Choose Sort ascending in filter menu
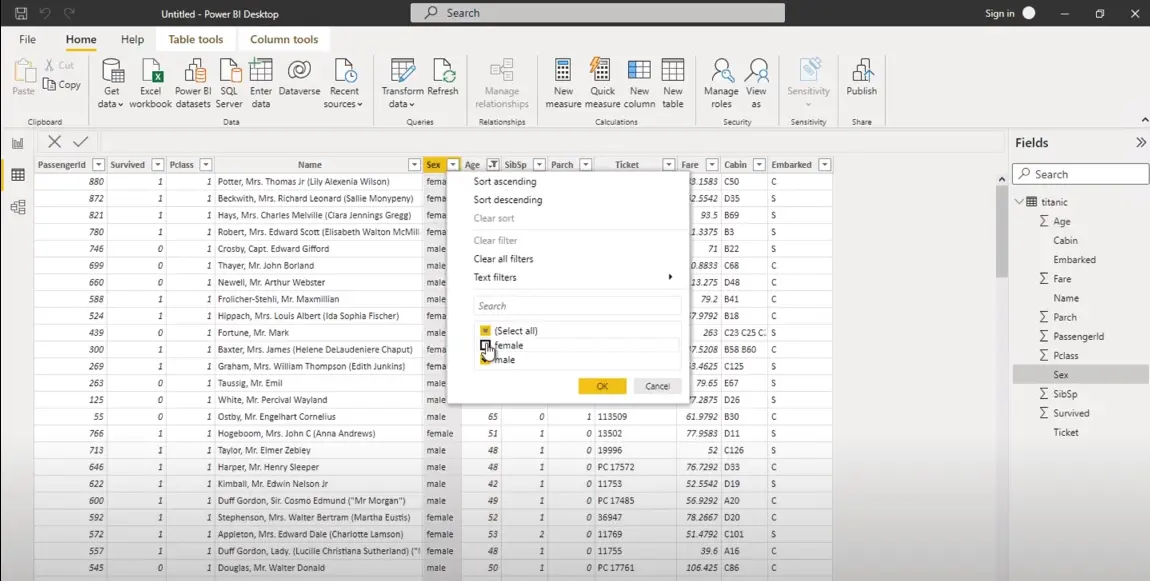Viewport: 1150px width, 581px height. click(505, 181)
